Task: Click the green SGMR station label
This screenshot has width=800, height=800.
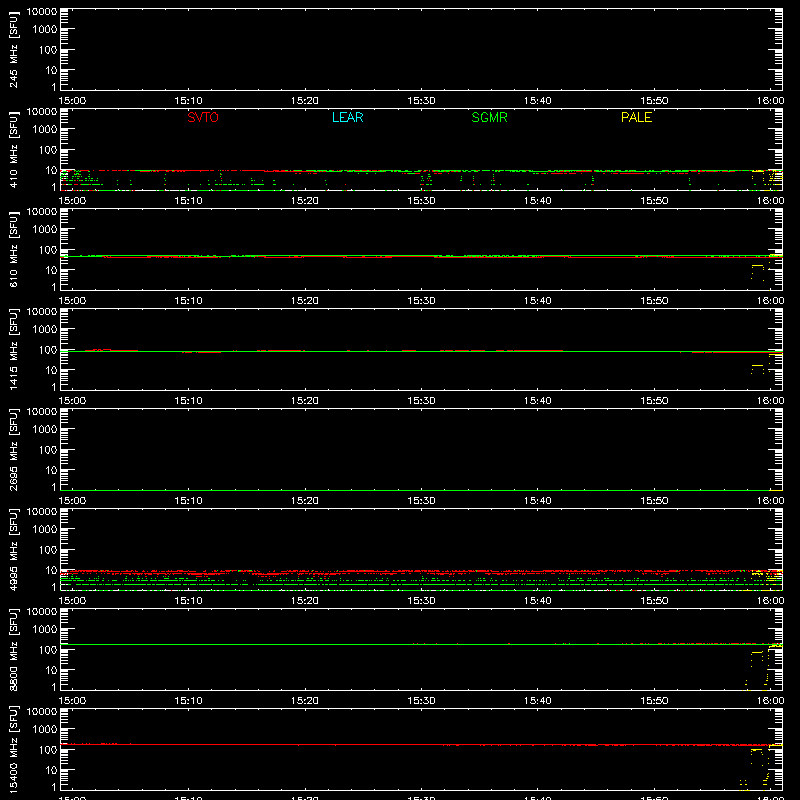Action: (489, 117)
